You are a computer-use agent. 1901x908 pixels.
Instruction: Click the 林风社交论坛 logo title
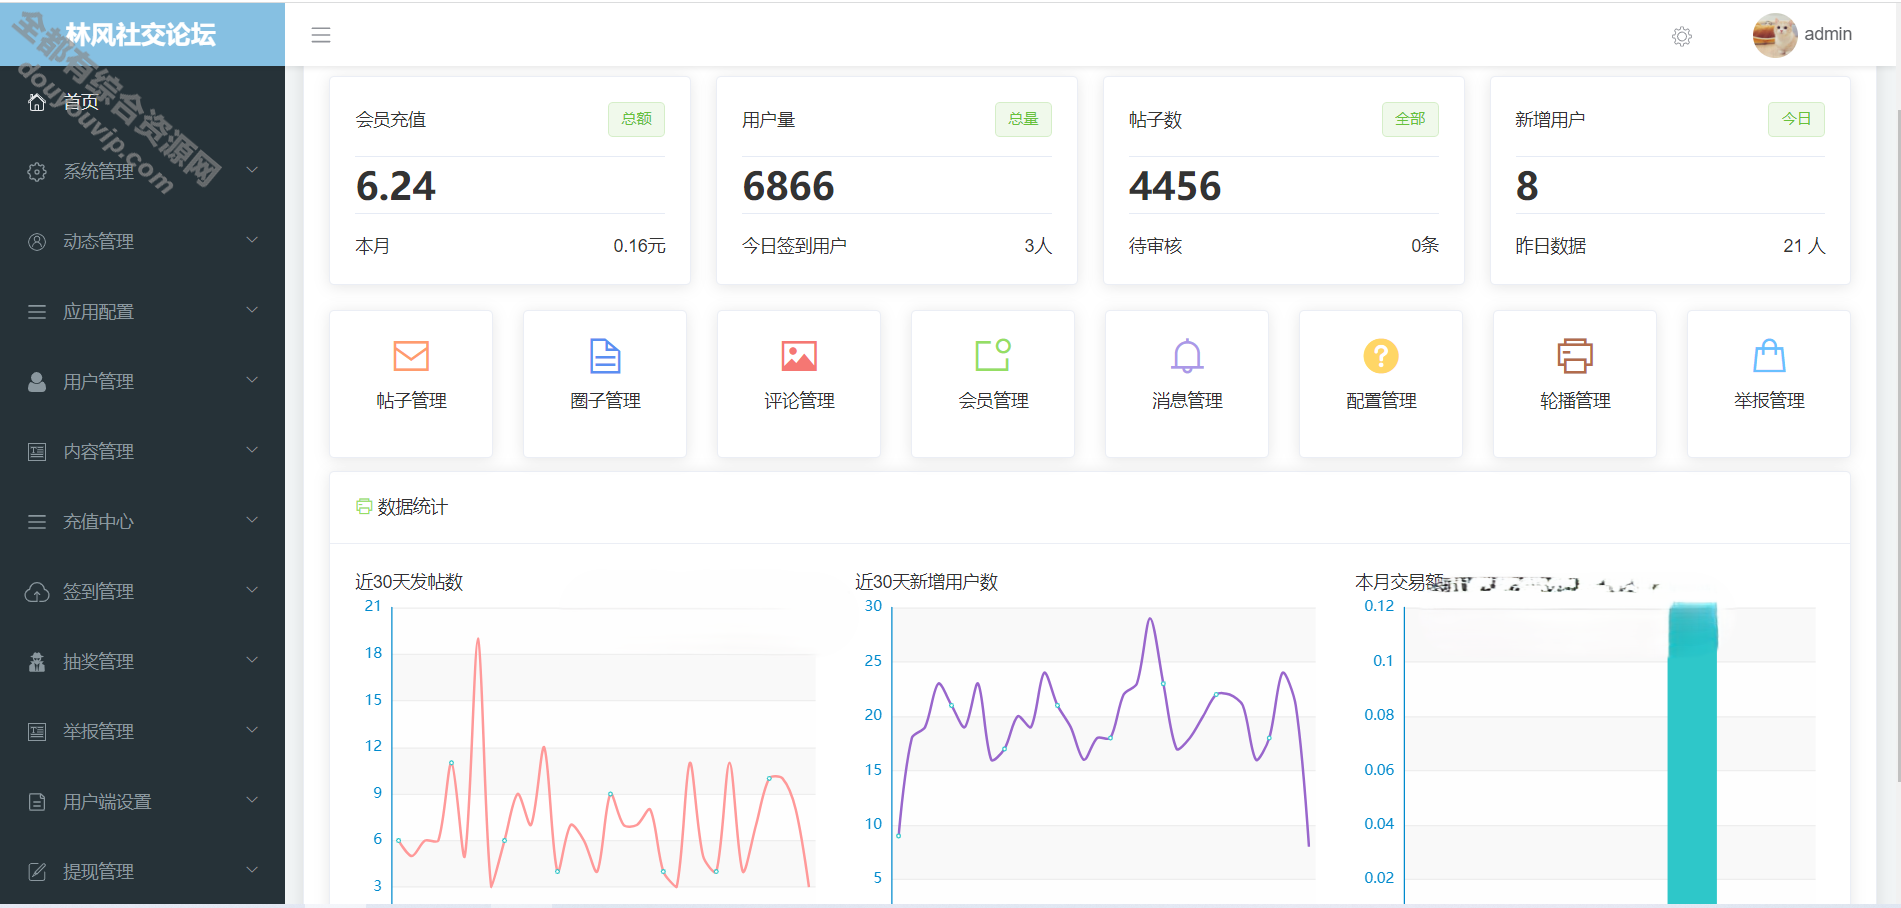coord(140,35)
